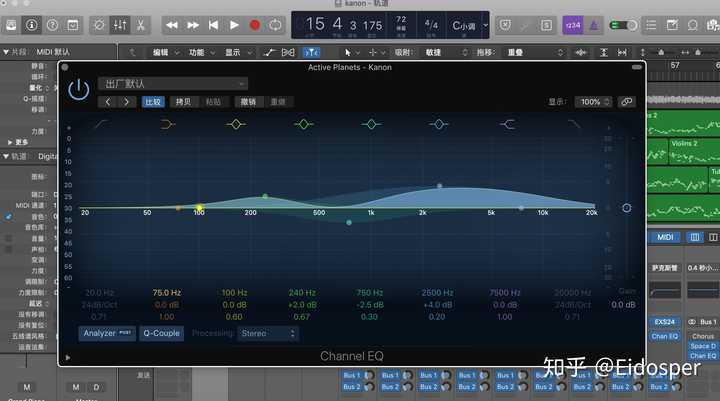
Task: Click the waveform zoom icon
Action: (x=581, y=52)
